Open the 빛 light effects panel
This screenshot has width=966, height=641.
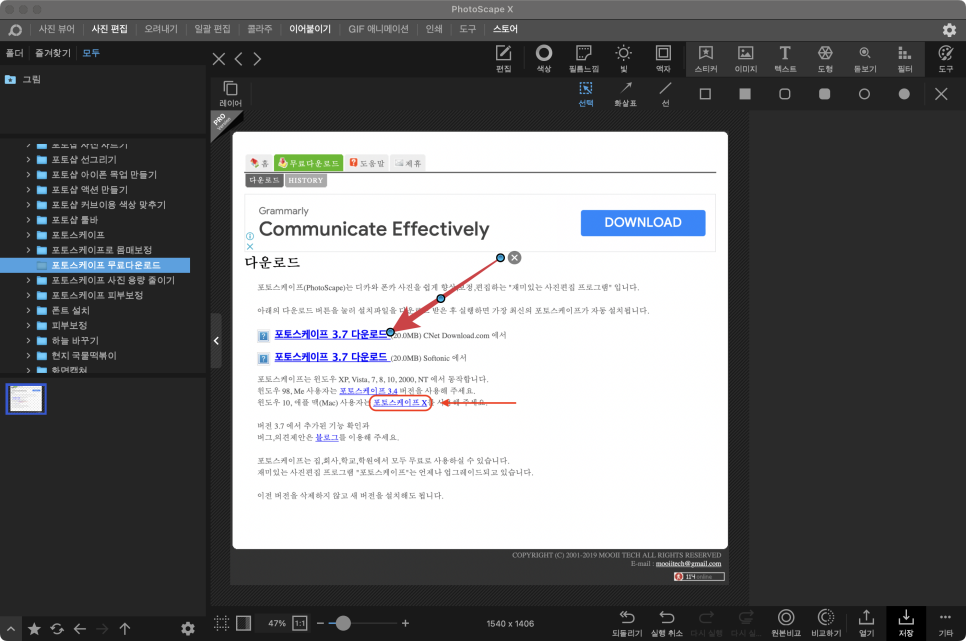tap(623, 59)
